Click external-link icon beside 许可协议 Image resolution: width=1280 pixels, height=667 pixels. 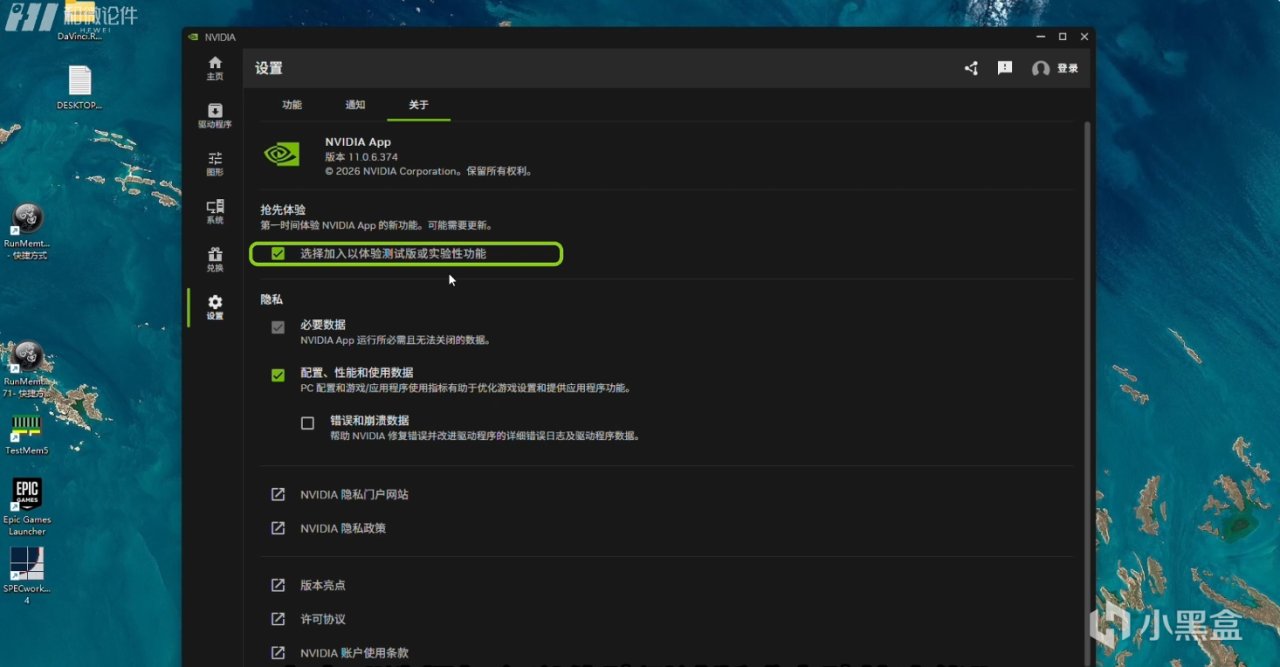click(x=278, y=619)
